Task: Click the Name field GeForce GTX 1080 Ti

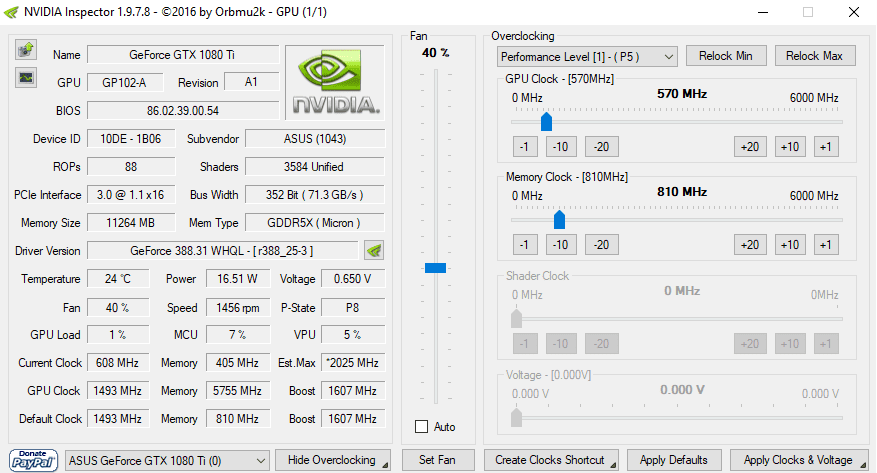Action: point(183,55)
